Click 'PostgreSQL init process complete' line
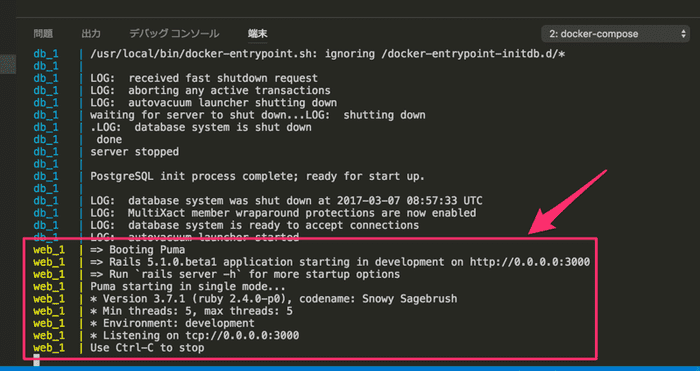The width and height of the screenshot is (700, 371). (258, 176)
